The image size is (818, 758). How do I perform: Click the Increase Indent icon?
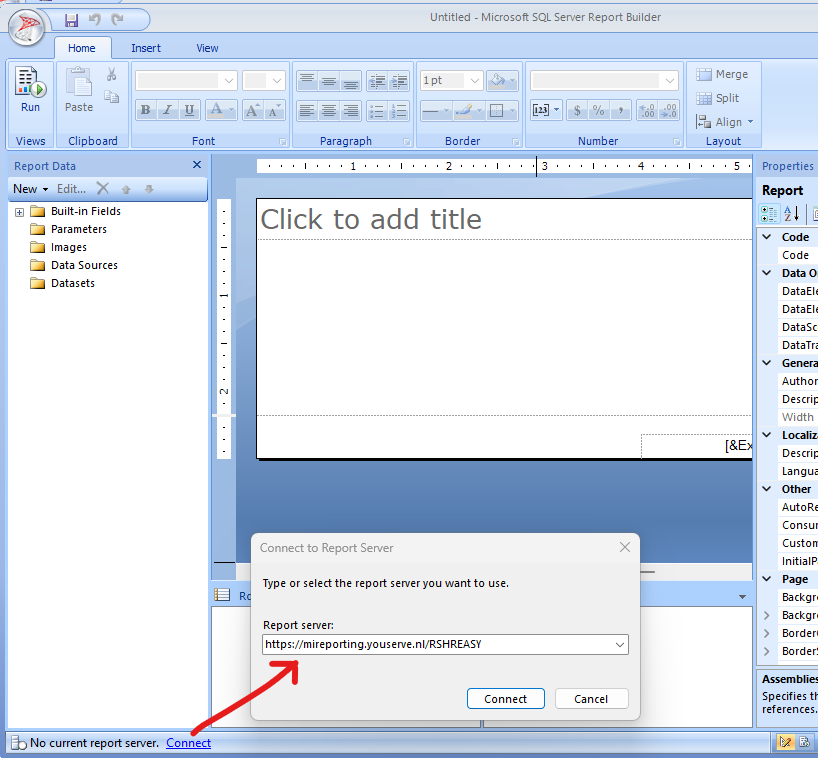(399, 81)
